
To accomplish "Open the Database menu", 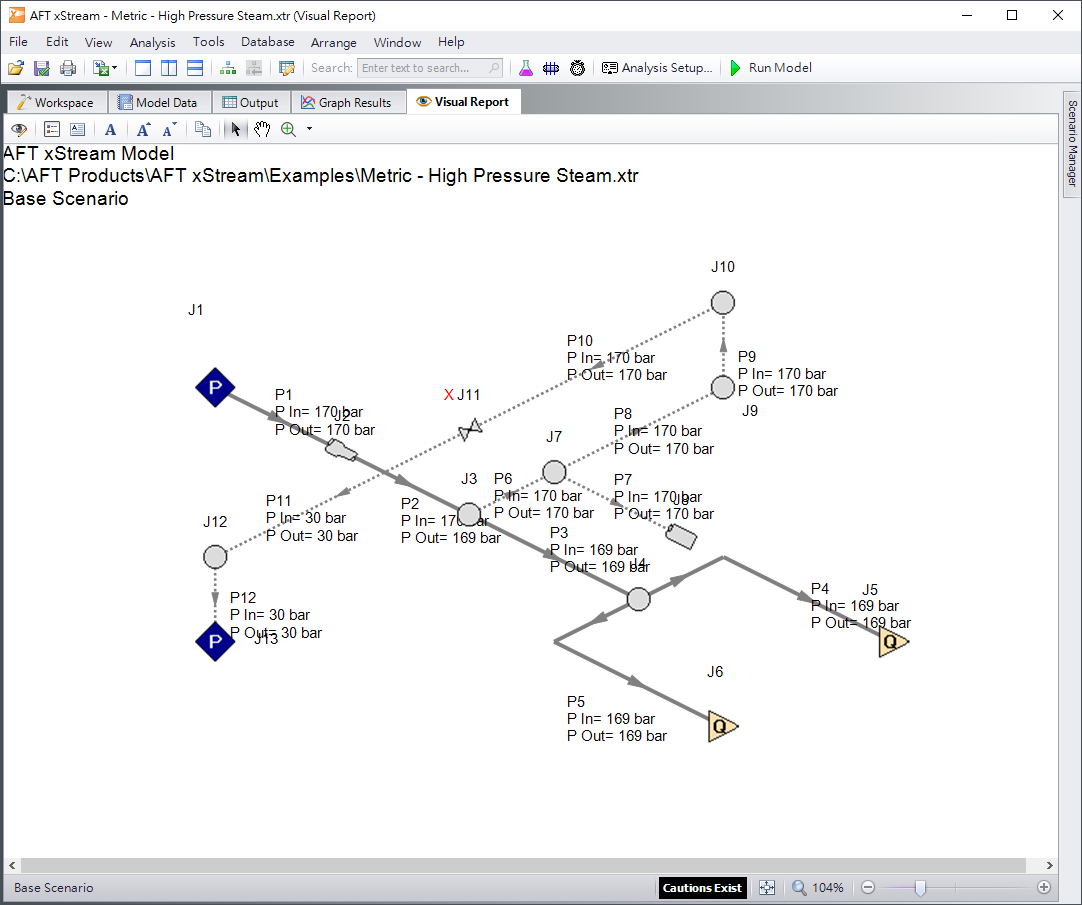I will tap(268, 42).
